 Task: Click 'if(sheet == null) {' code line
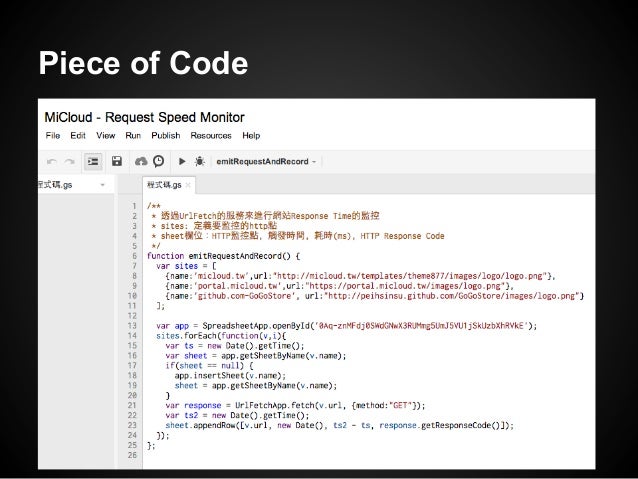209,365
